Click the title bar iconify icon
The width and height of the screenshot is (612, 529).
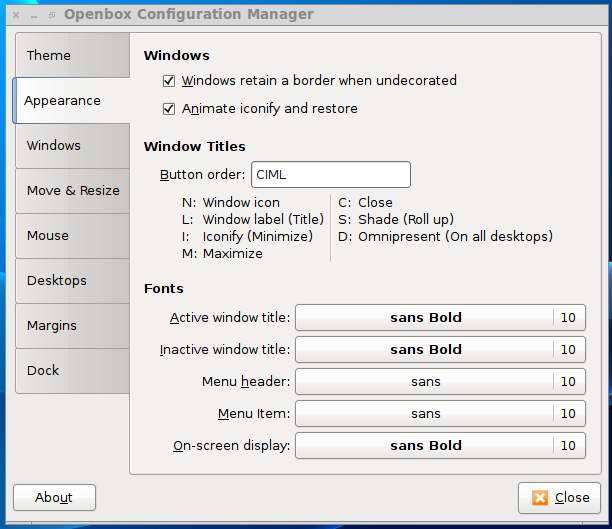coord(34,16)
